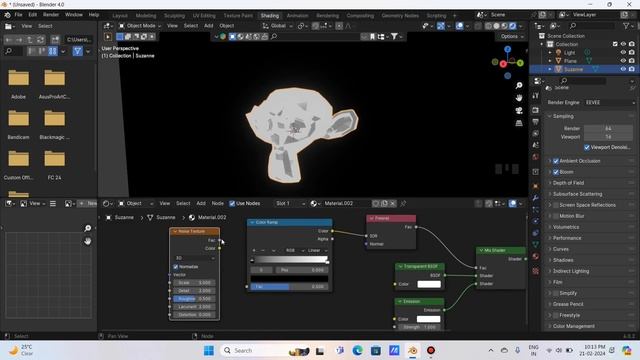Open the Render Engine EEVEE dropdown
Image resolution: width=640 pixels, height=360 pixels.
[609, 102]
